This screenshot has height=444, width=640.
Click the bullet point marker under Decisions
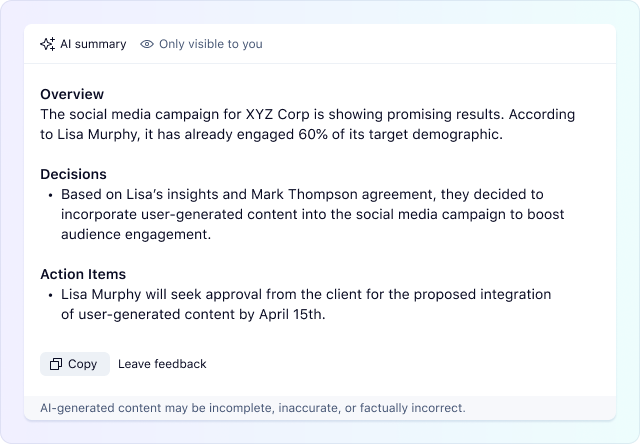point(49,195)
